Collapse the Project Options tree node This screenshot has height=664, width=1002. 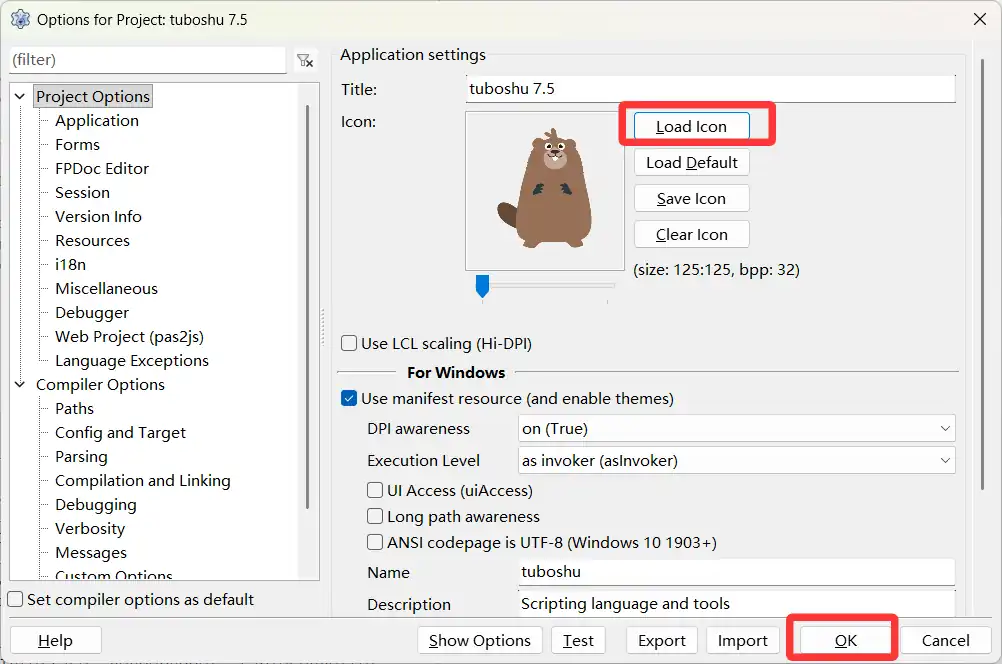20,97
